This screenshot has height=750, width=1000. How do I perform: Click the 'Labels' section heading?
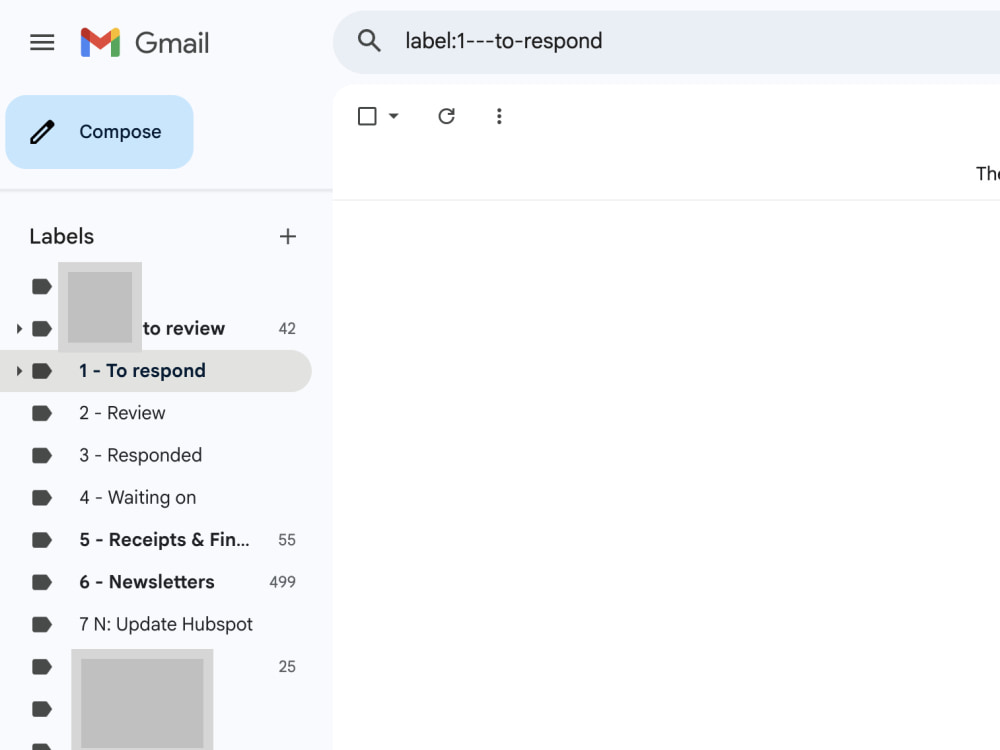click(x=62, y=237)
